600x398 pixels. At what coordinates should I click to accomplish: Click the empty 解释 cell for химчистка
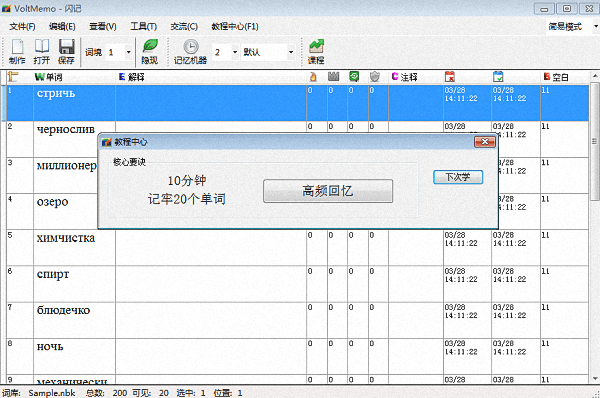coord(211,248)
